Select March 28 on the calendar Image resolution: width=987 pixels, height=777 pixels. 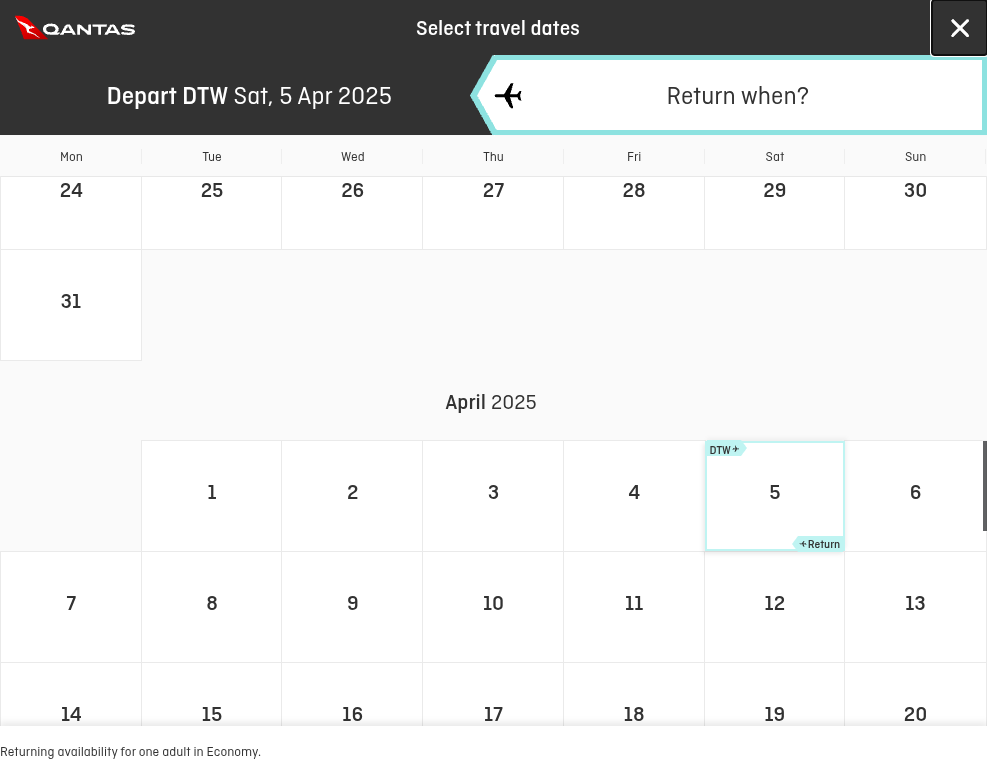click(634, 213)
